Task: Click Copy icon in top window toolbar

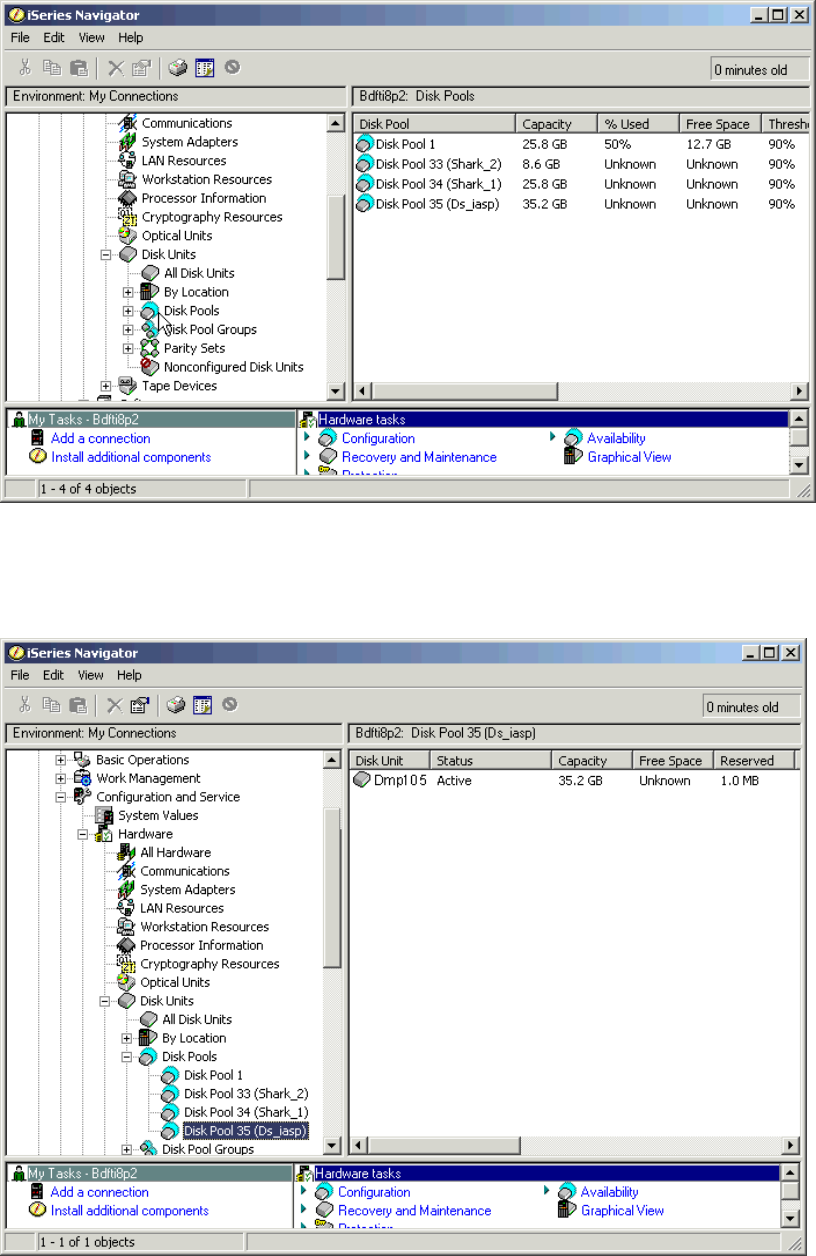Action: coord(52,68)
